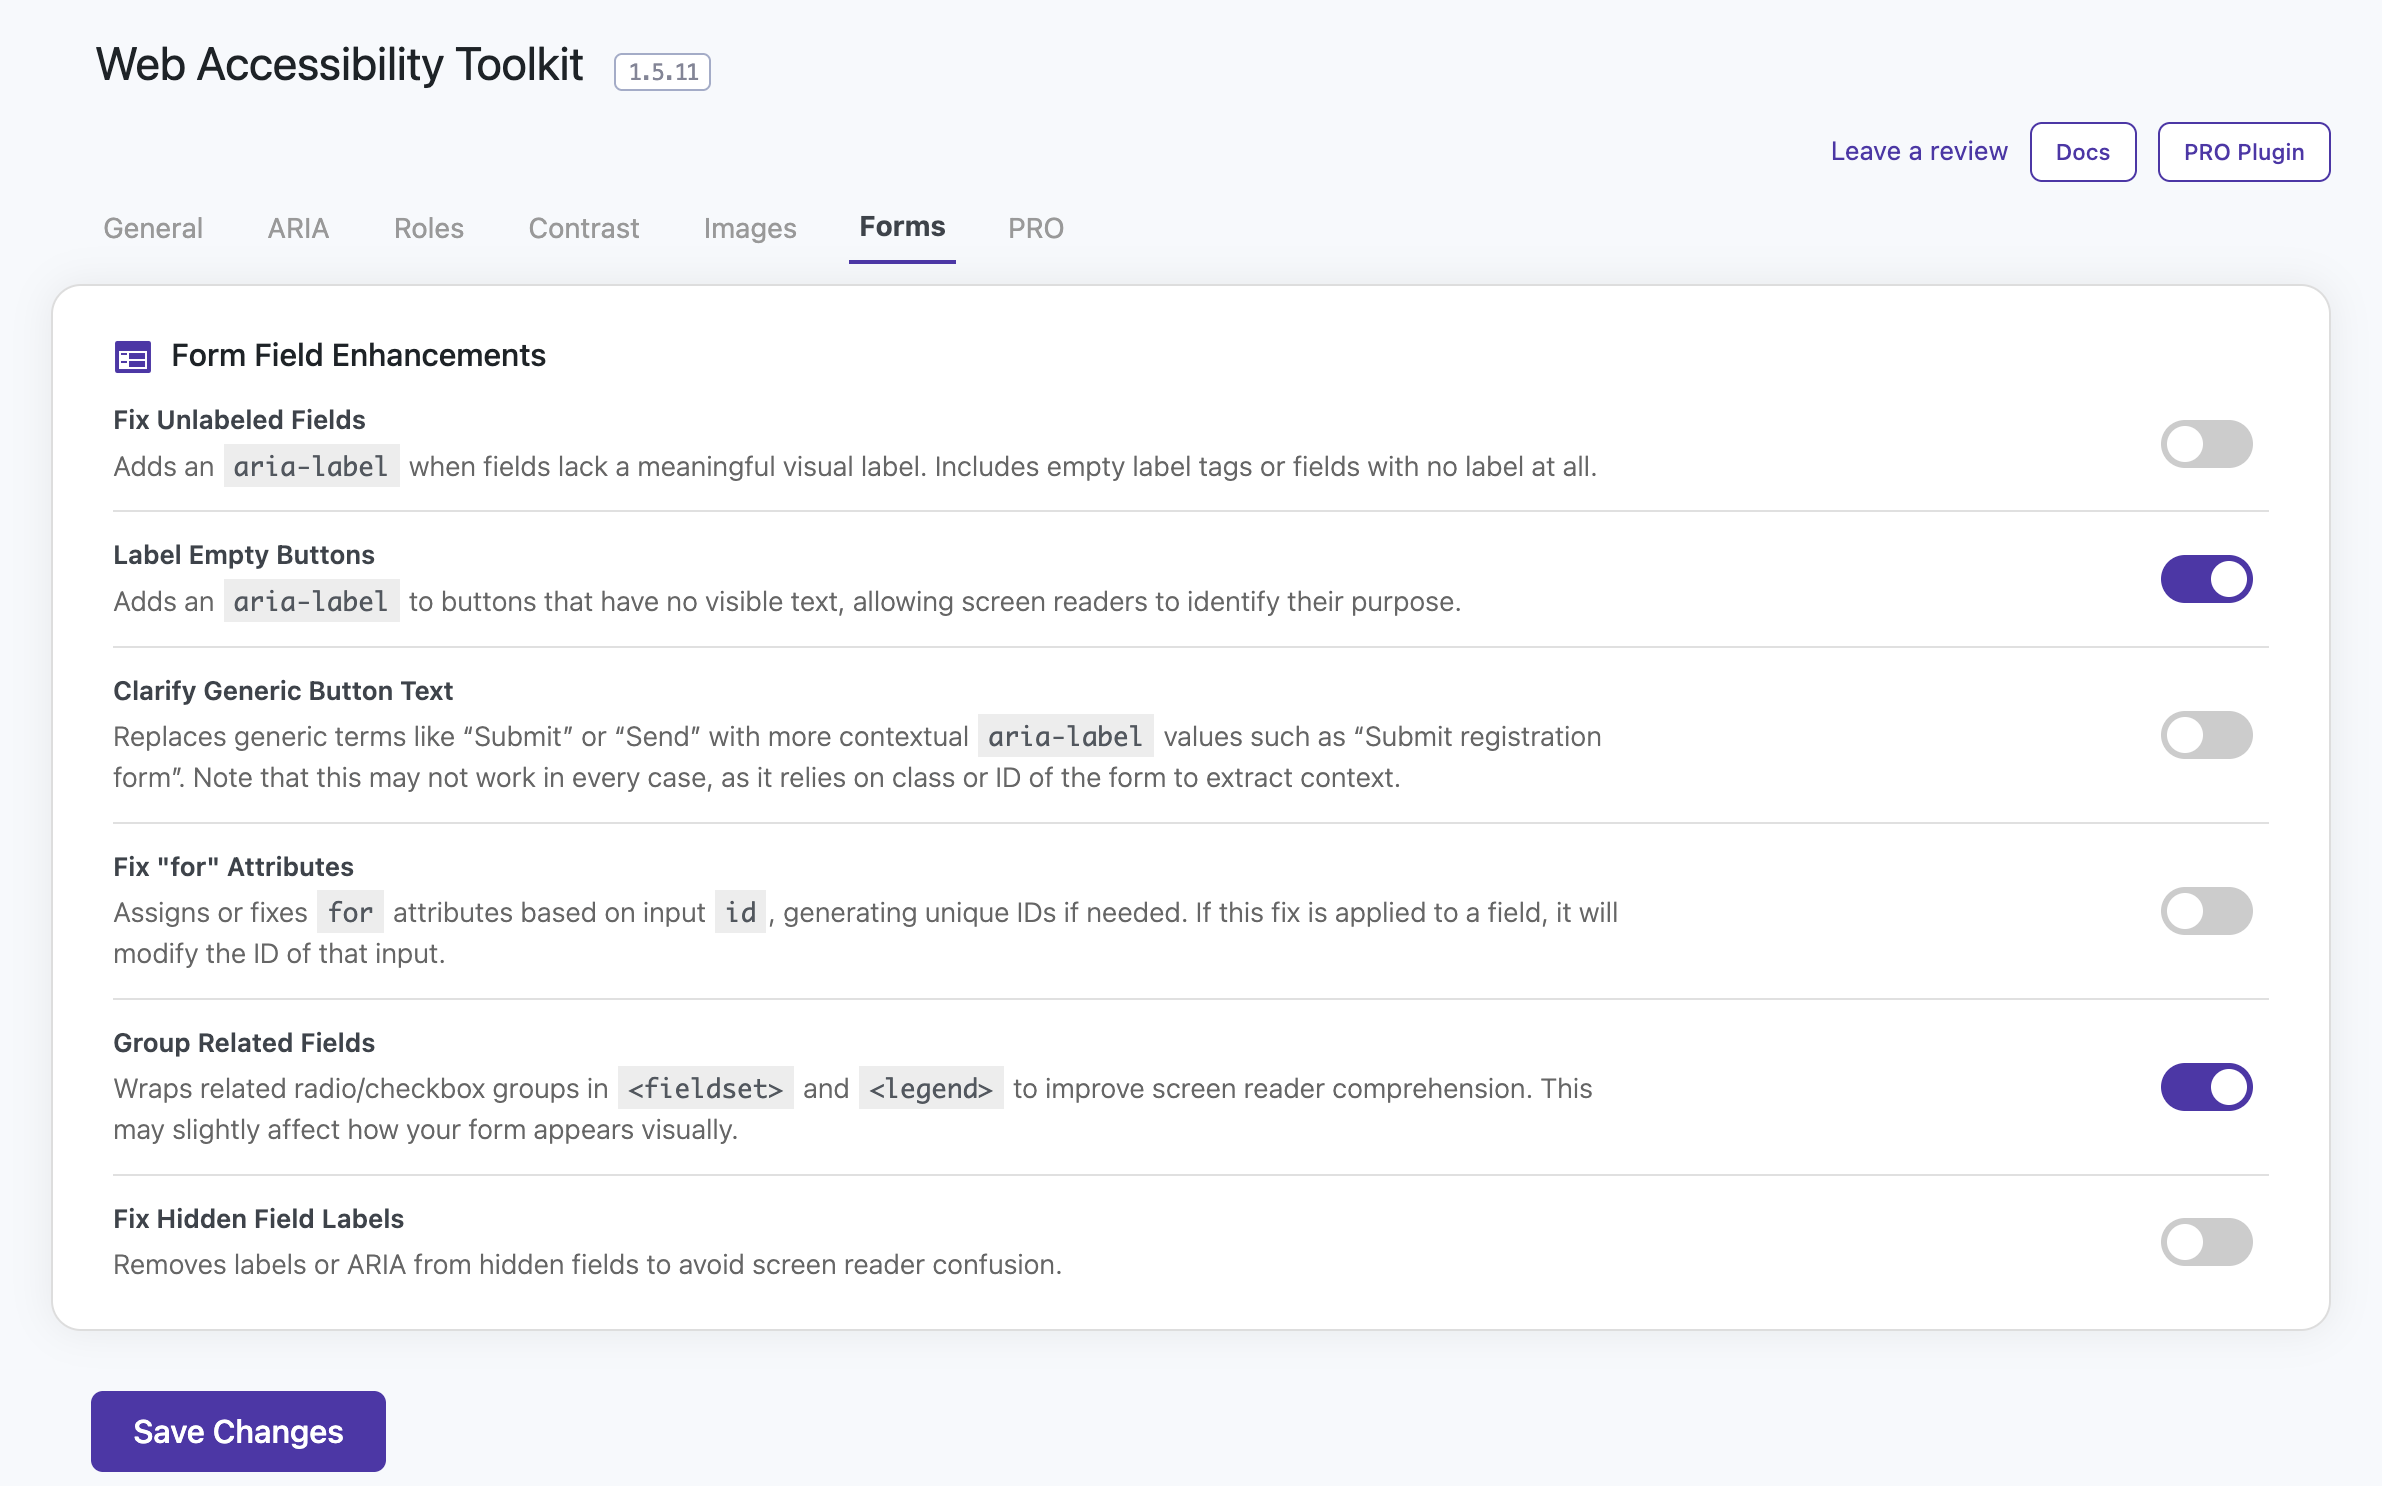Click the Form Field Enhancements section icon
2382x1486 pixels.
pyautogui.click(x=132, y=356)
